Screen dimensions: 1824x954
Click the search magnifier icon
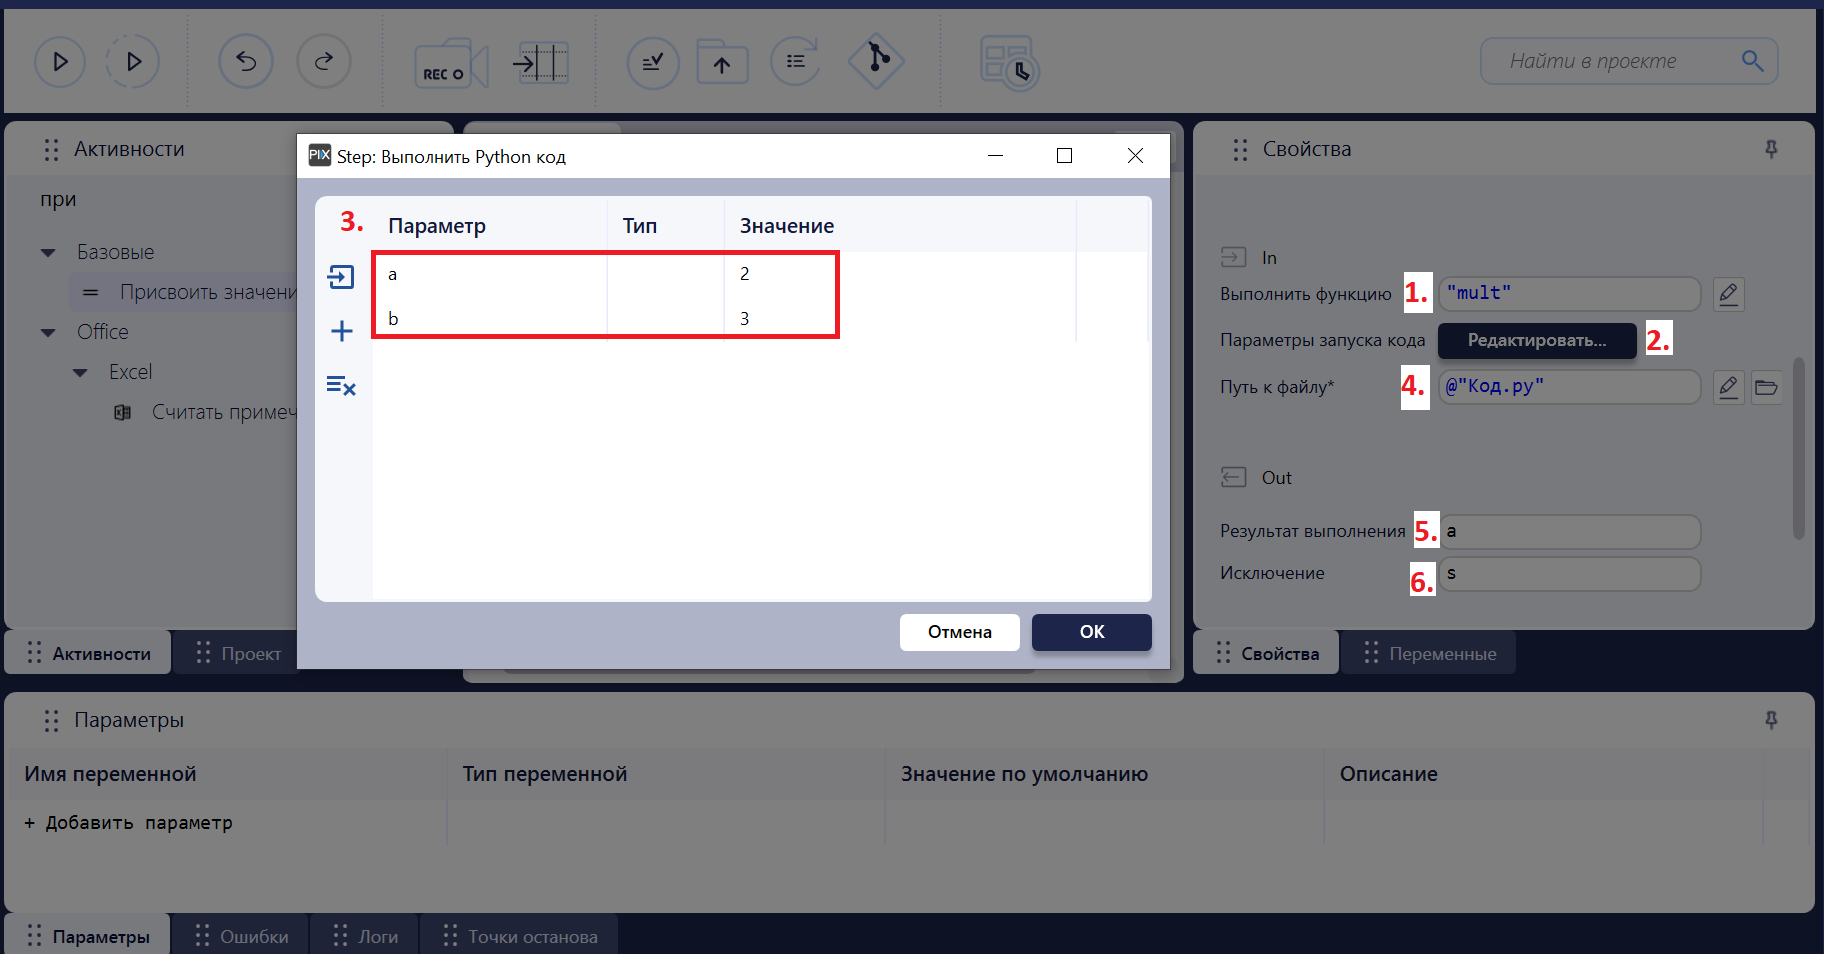(1752, 61)
